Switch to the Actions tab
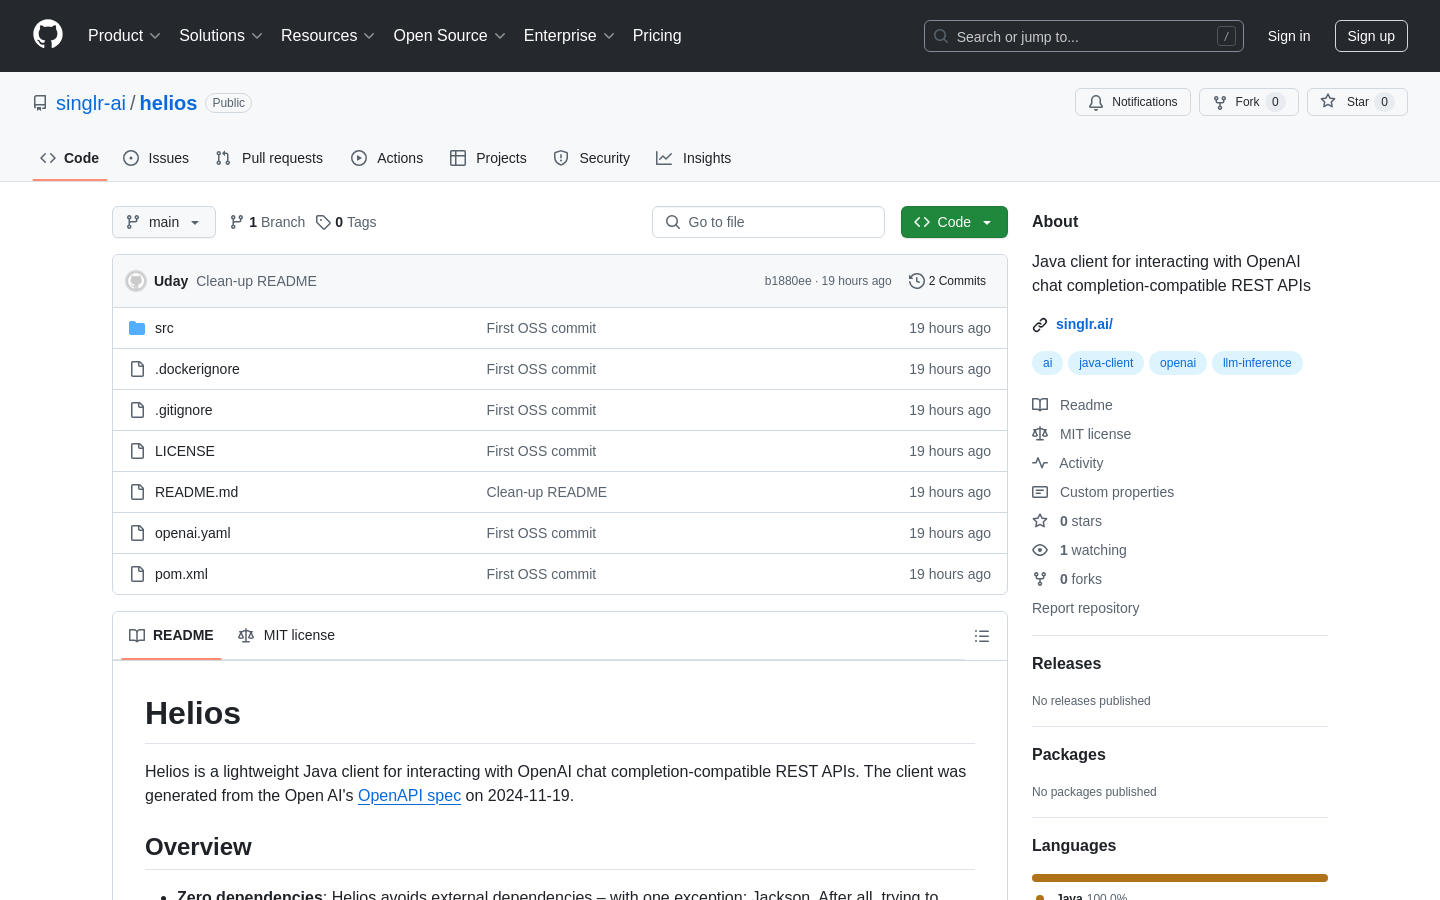 pyautogui.click(x=387, y=158)
